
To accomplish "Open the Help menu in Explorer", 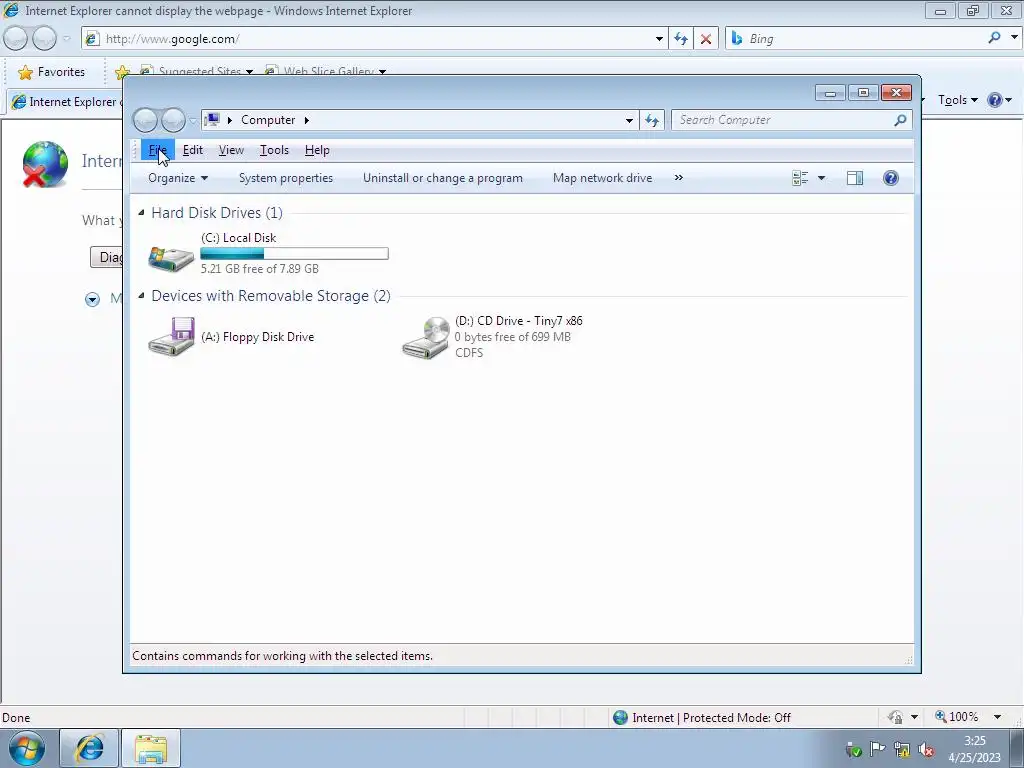I will [x=317, y=150].
